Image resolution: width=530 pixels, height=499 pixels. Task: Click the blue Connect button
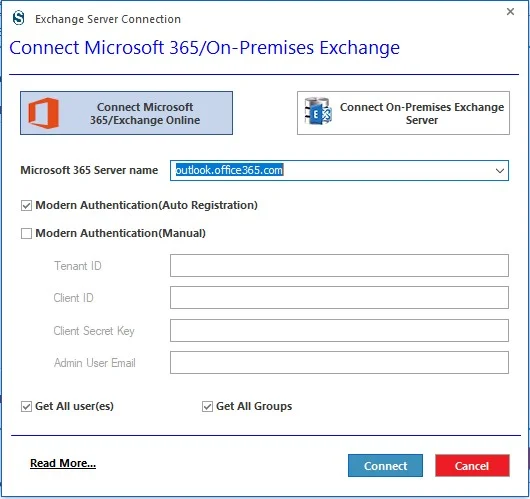click(385, 466)
